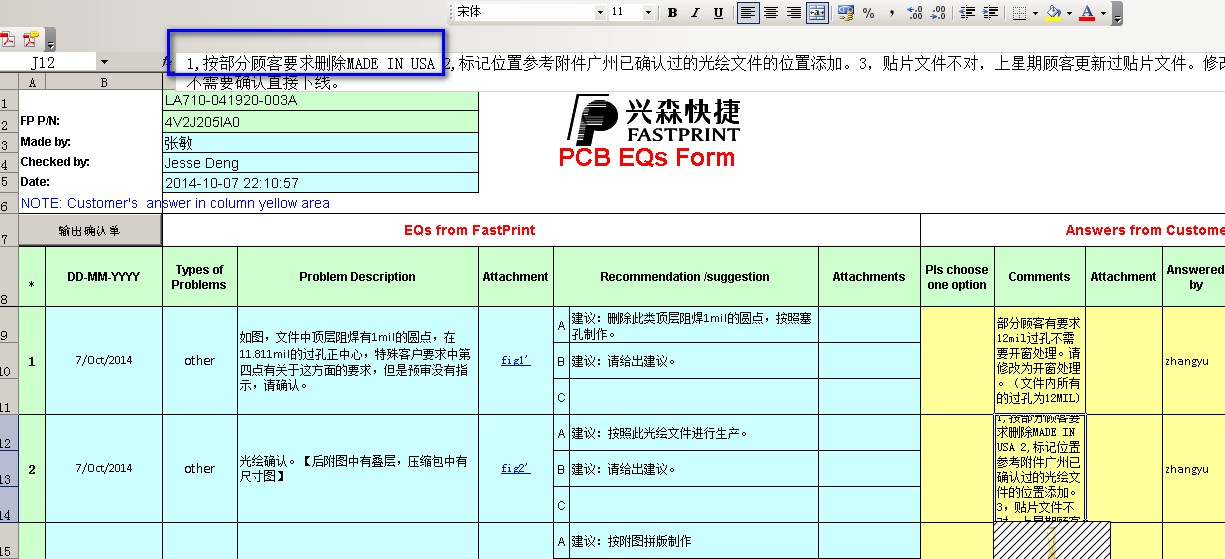Open the fig2' attachment link
The height and width of the screenshot is (559, 1225).
click(516, 468)
